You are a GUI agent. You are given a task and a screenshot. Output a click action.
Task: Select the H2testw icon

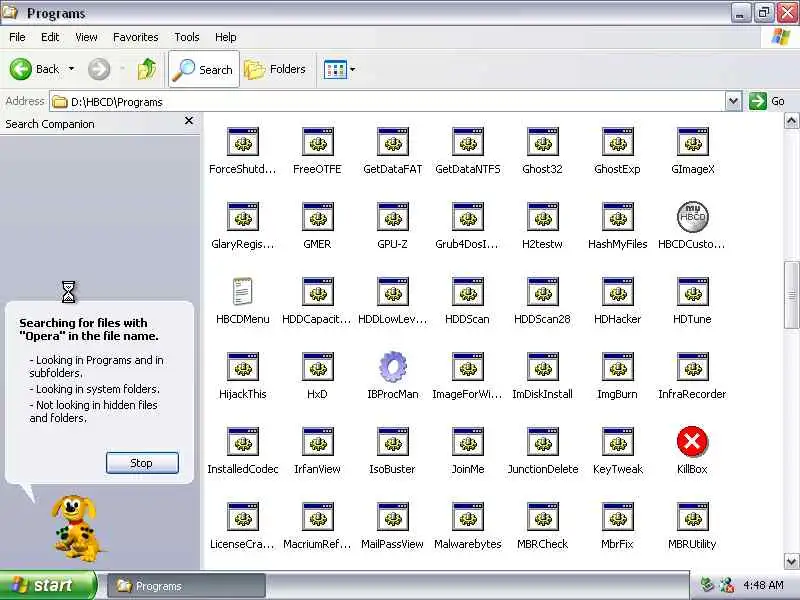pos(543,216)
